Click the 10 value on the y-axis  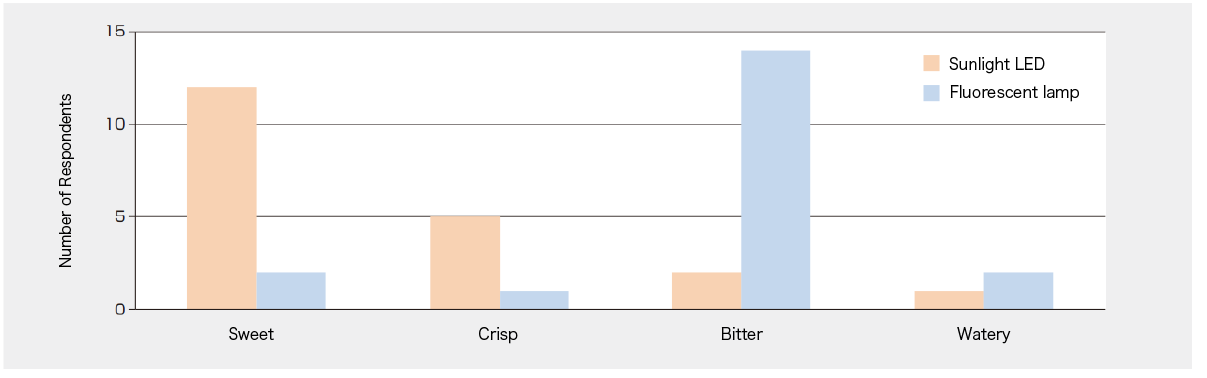point(117,124)
